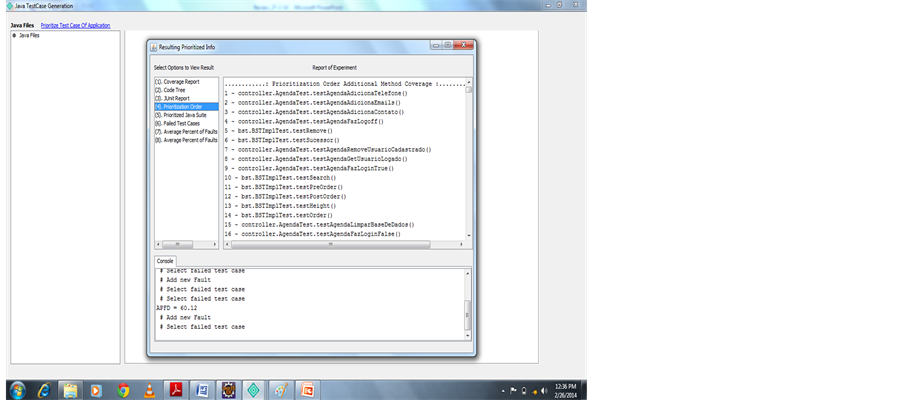Launch the media player taskbar icon
The height and width of the screenshot is (400, 902).
96,391
